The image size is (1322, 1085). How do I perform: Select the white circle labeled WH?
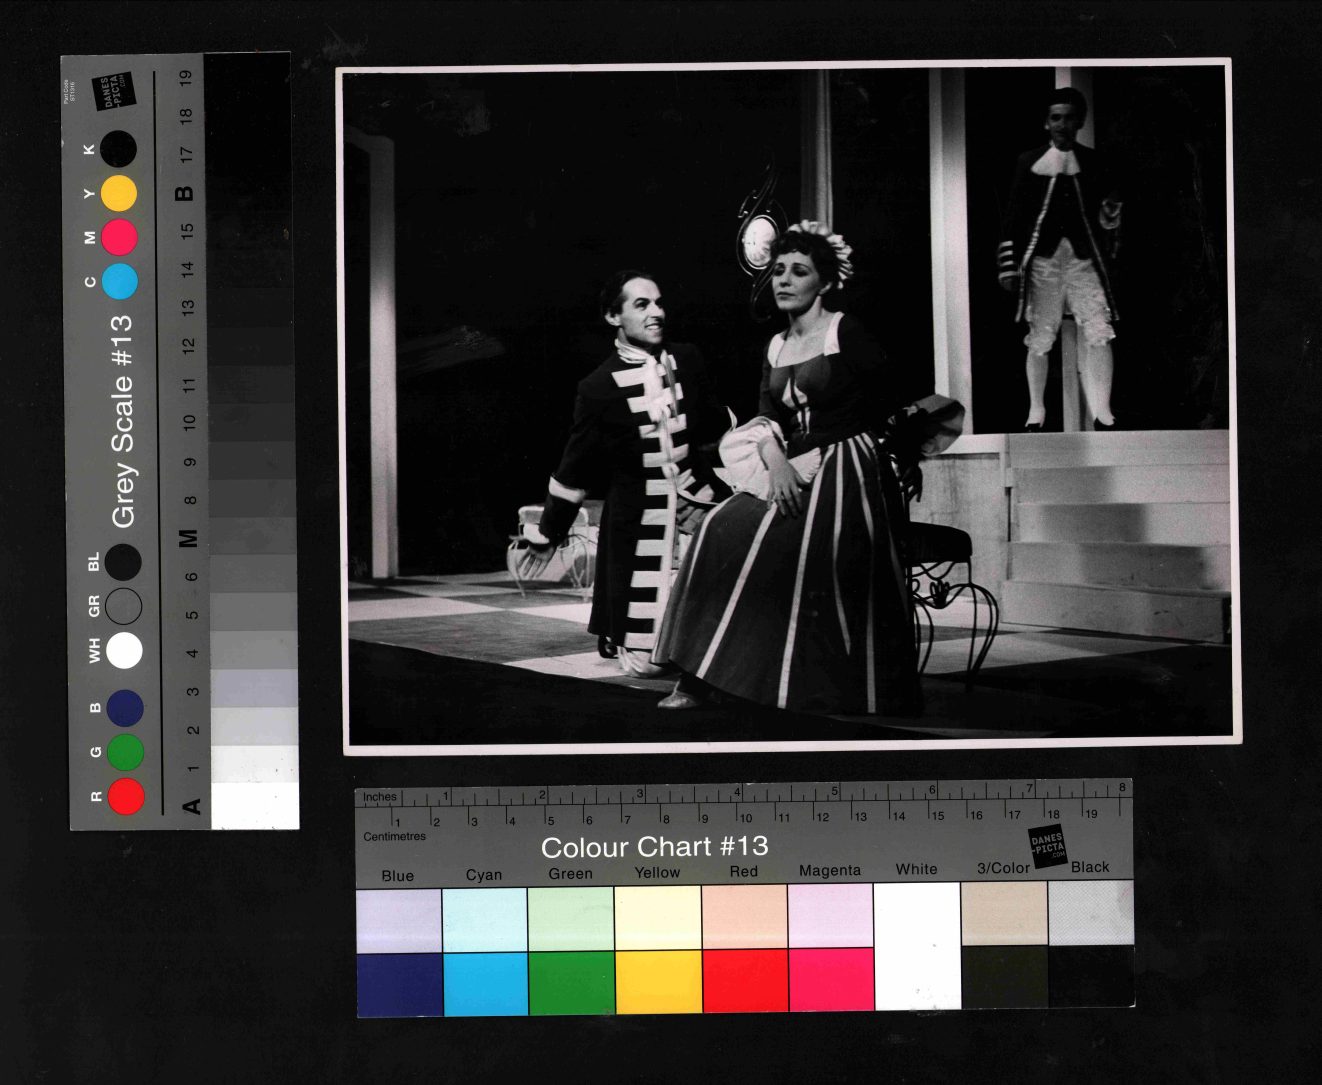point(124,650)
